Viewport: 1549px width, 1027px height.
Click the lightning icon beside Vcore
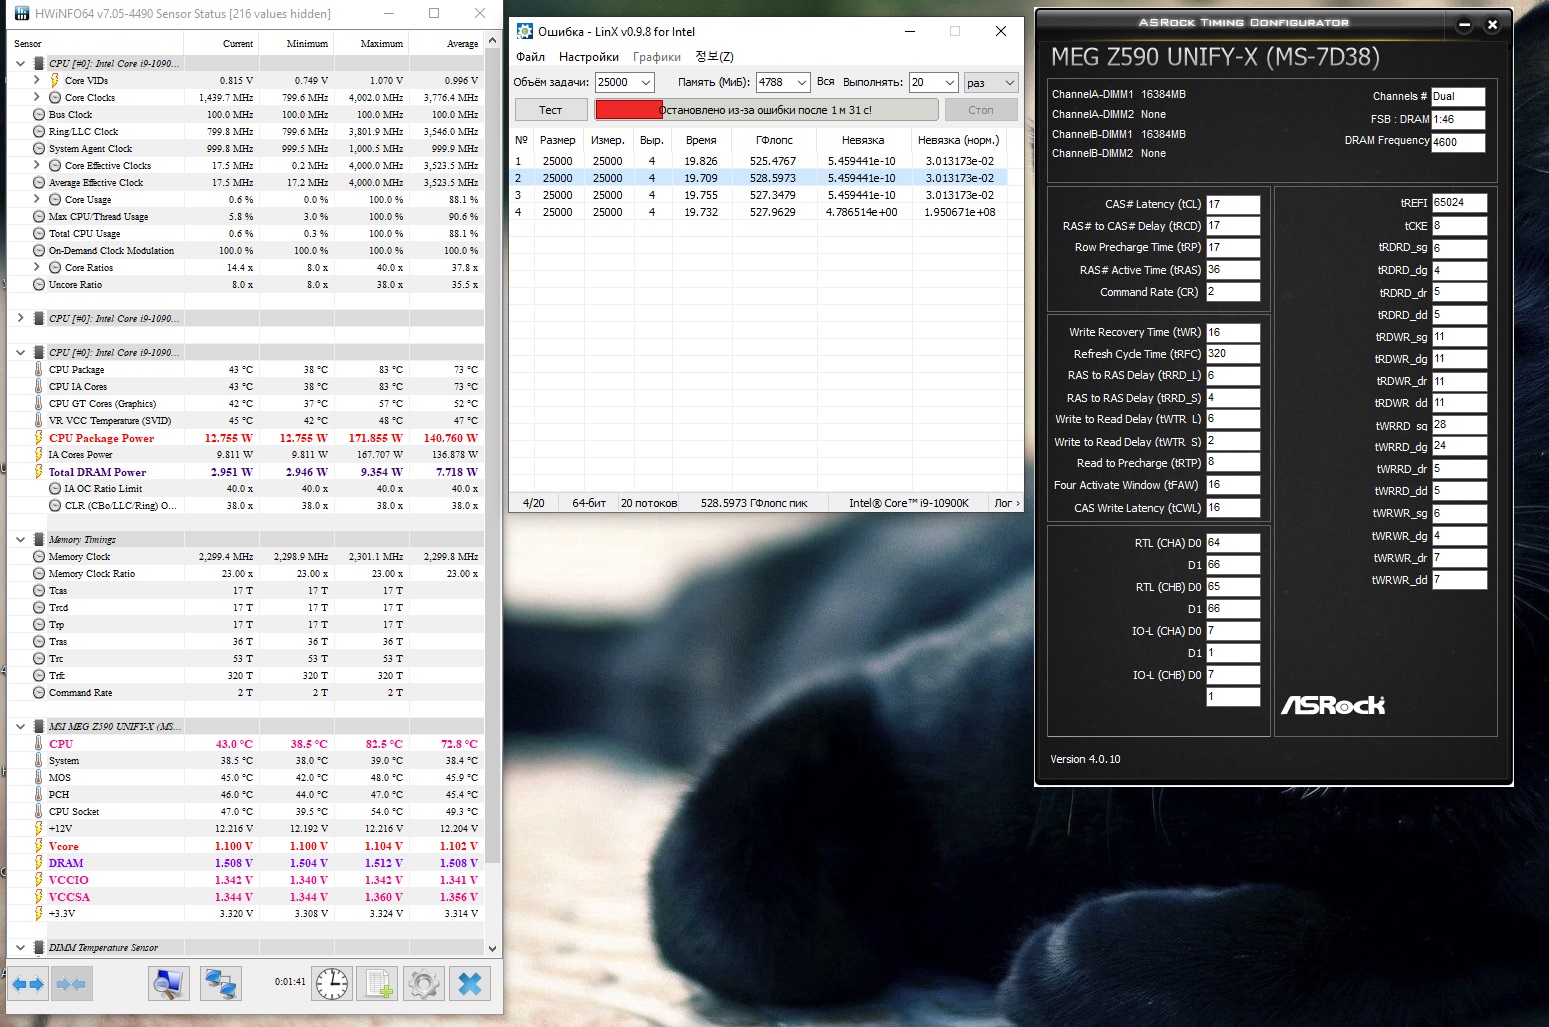(x=38, y=846)
